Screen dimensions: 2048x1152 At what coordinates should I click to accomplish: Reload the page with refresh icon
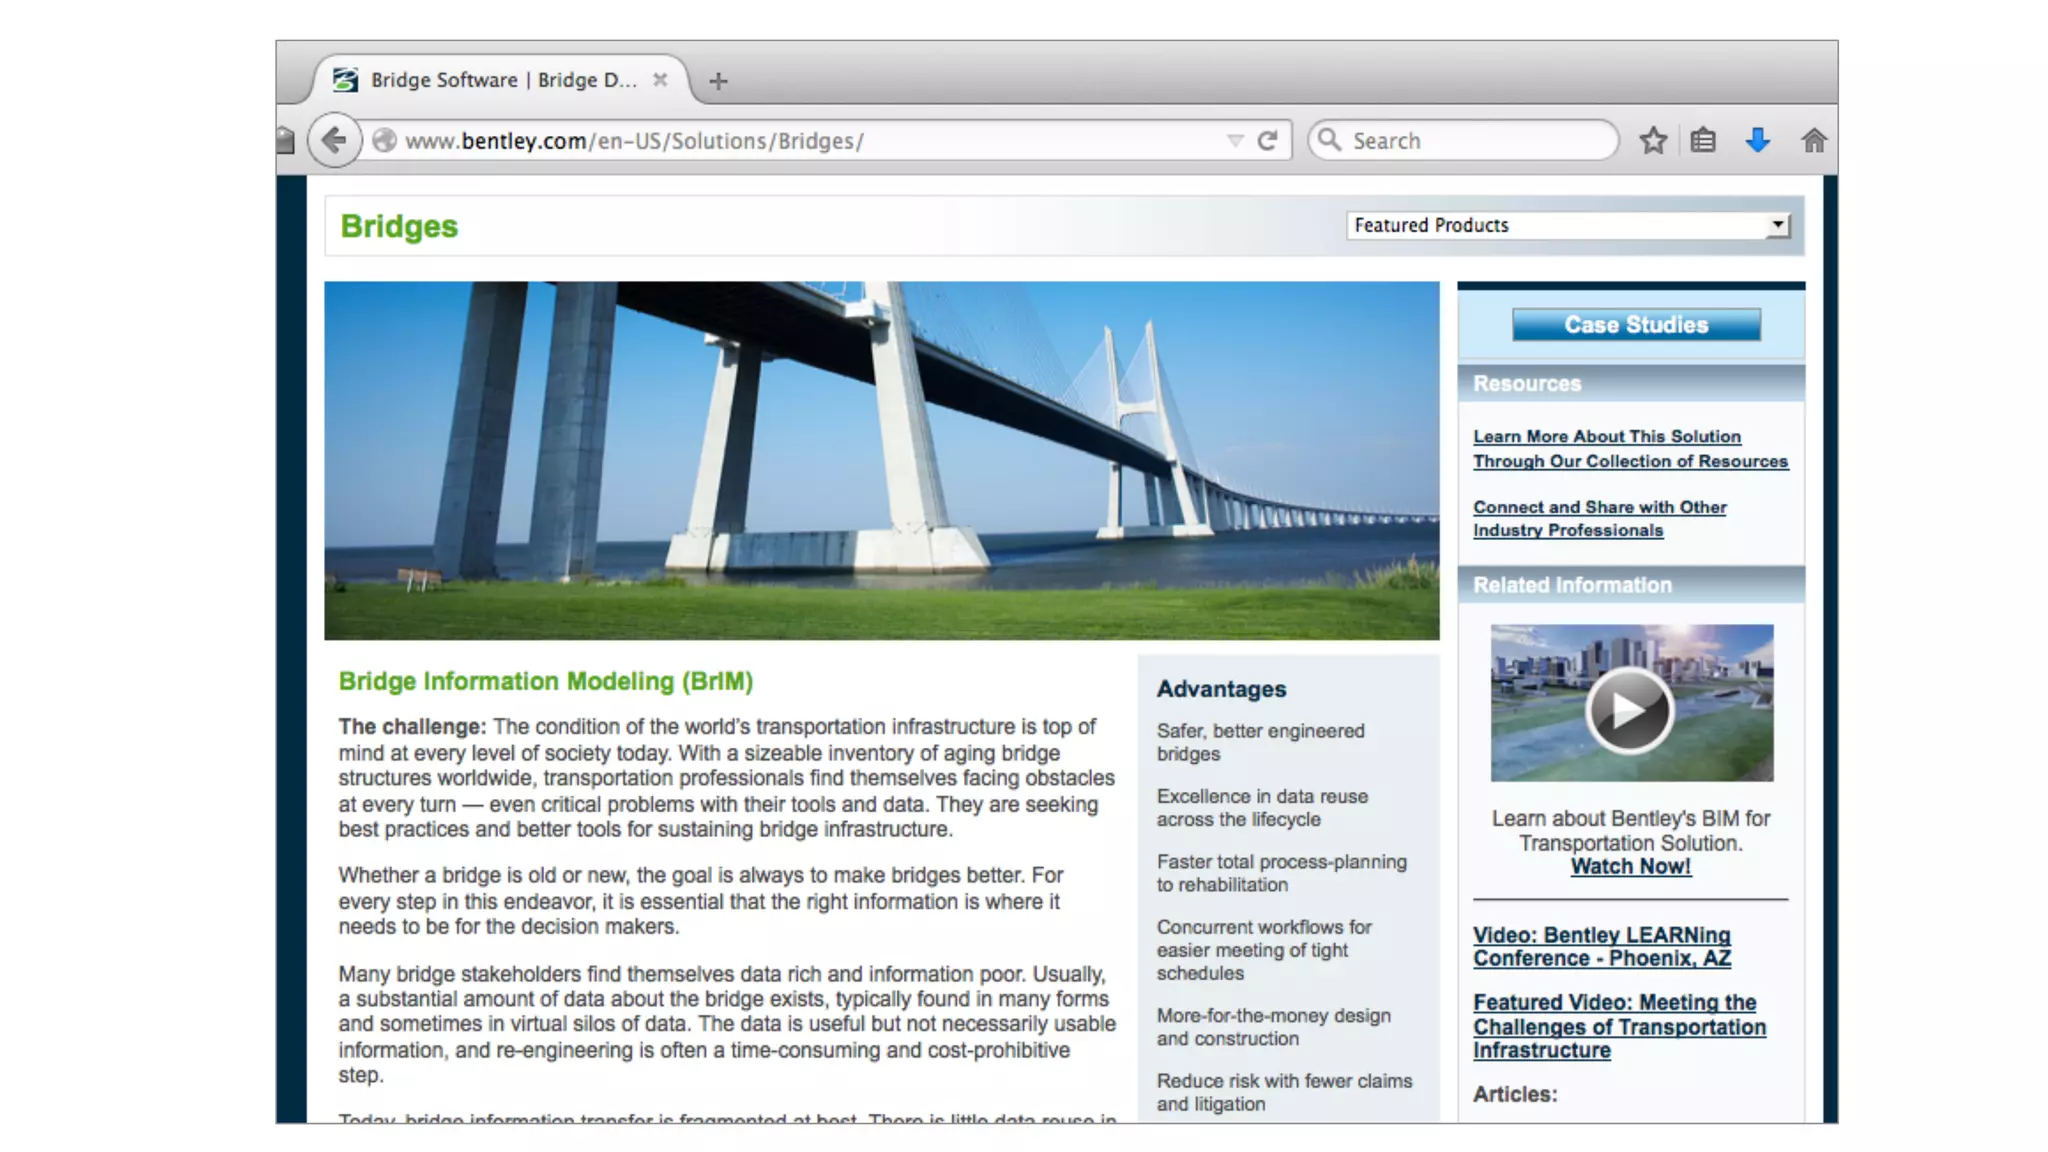[x=1267, y=141]
